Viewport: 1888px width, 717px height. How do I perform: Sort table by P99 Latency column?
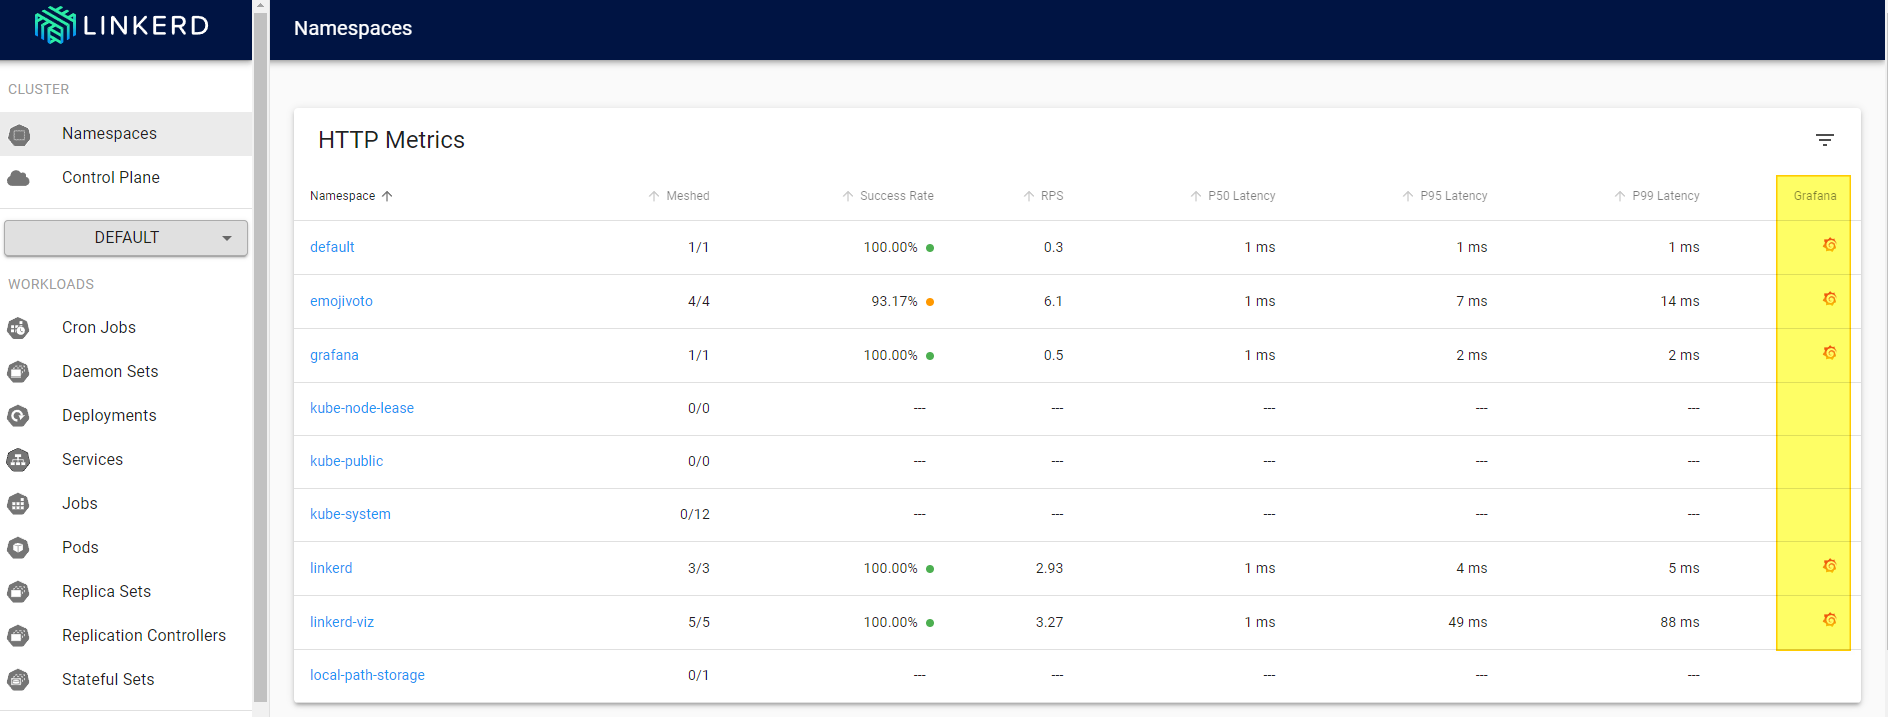[1656, 196]
